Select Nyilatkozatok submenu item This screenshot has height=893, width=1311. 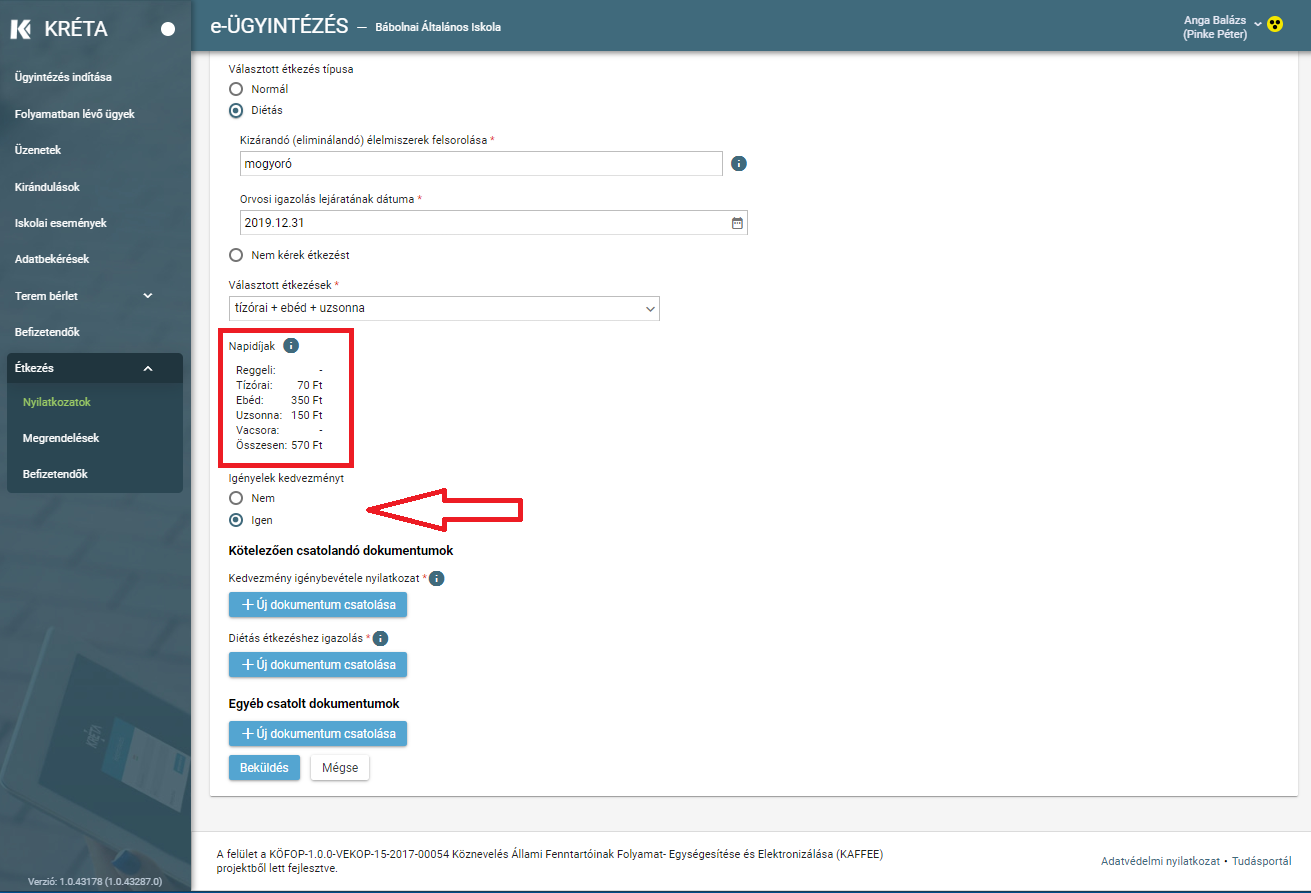57,402
